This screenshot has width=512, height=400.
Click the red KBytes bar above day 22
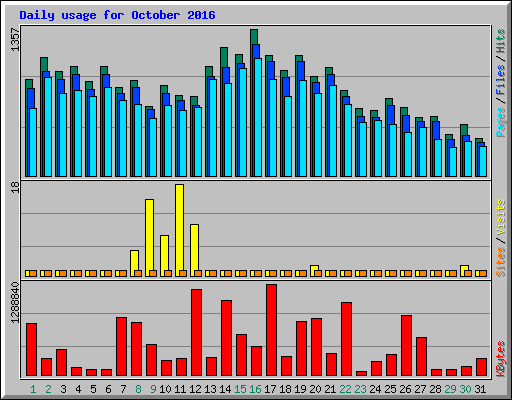point(346,339)
